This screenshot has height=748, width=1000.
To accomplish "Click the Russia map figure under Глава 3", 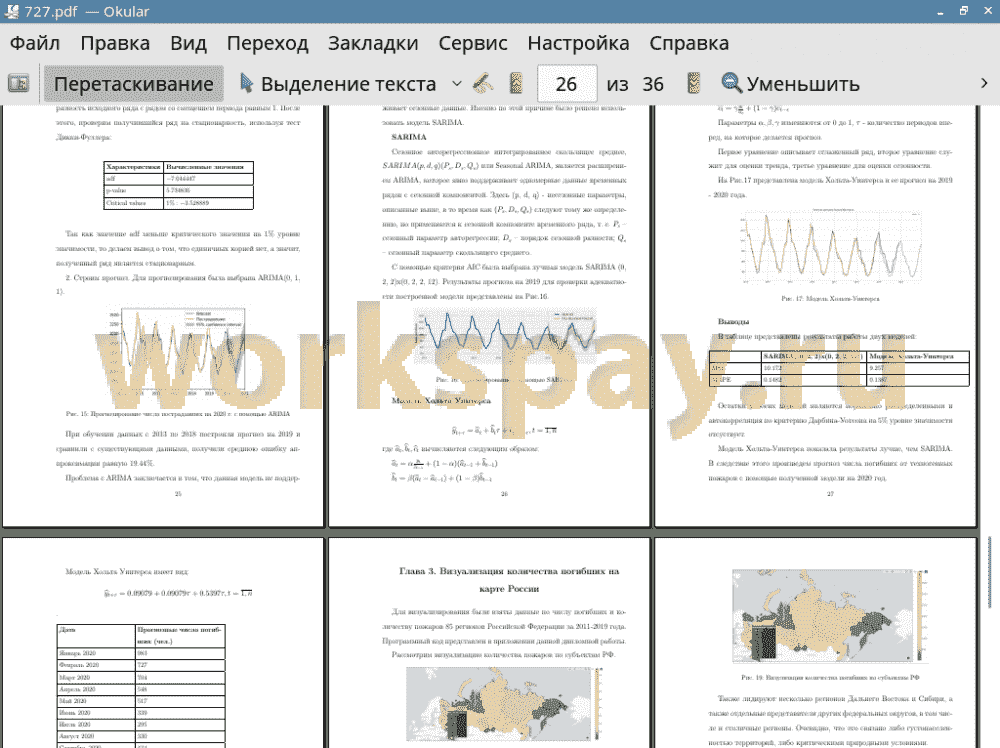I will pyautogui.click(x=504, y=703).
